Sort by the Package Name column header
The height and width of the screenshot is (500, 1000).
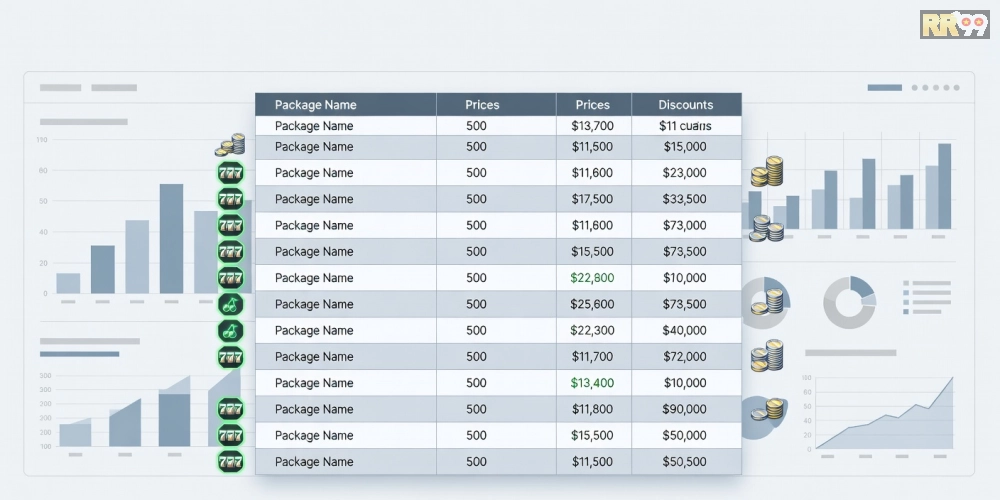tap(315, 105)
